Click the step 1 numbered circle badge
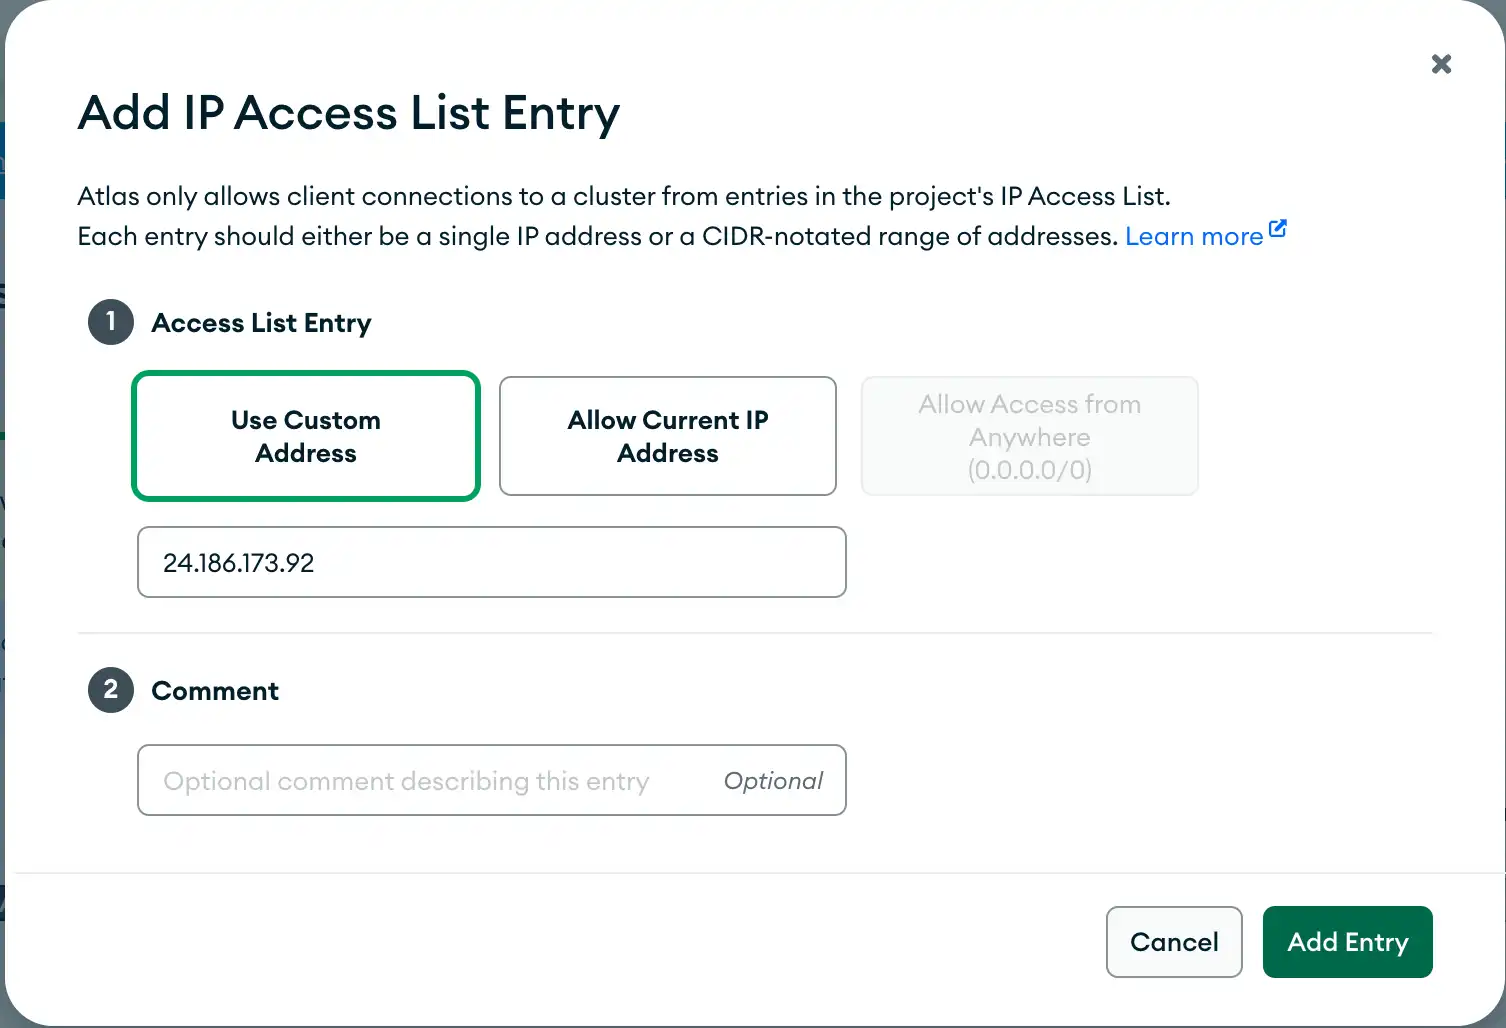The width and height of the screenshot is (1506, 1028). point(110,322)
